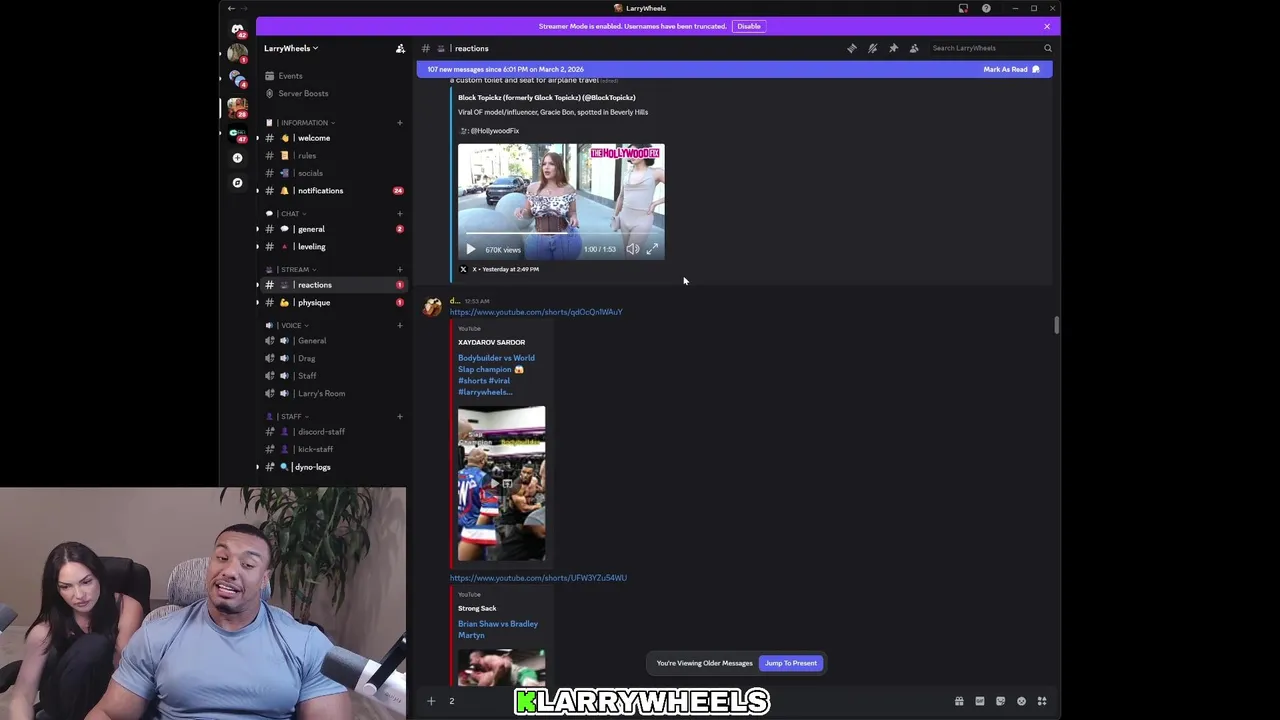
Task: Select the socials channel
Action: pyautogui.click(x=331, y=173)
